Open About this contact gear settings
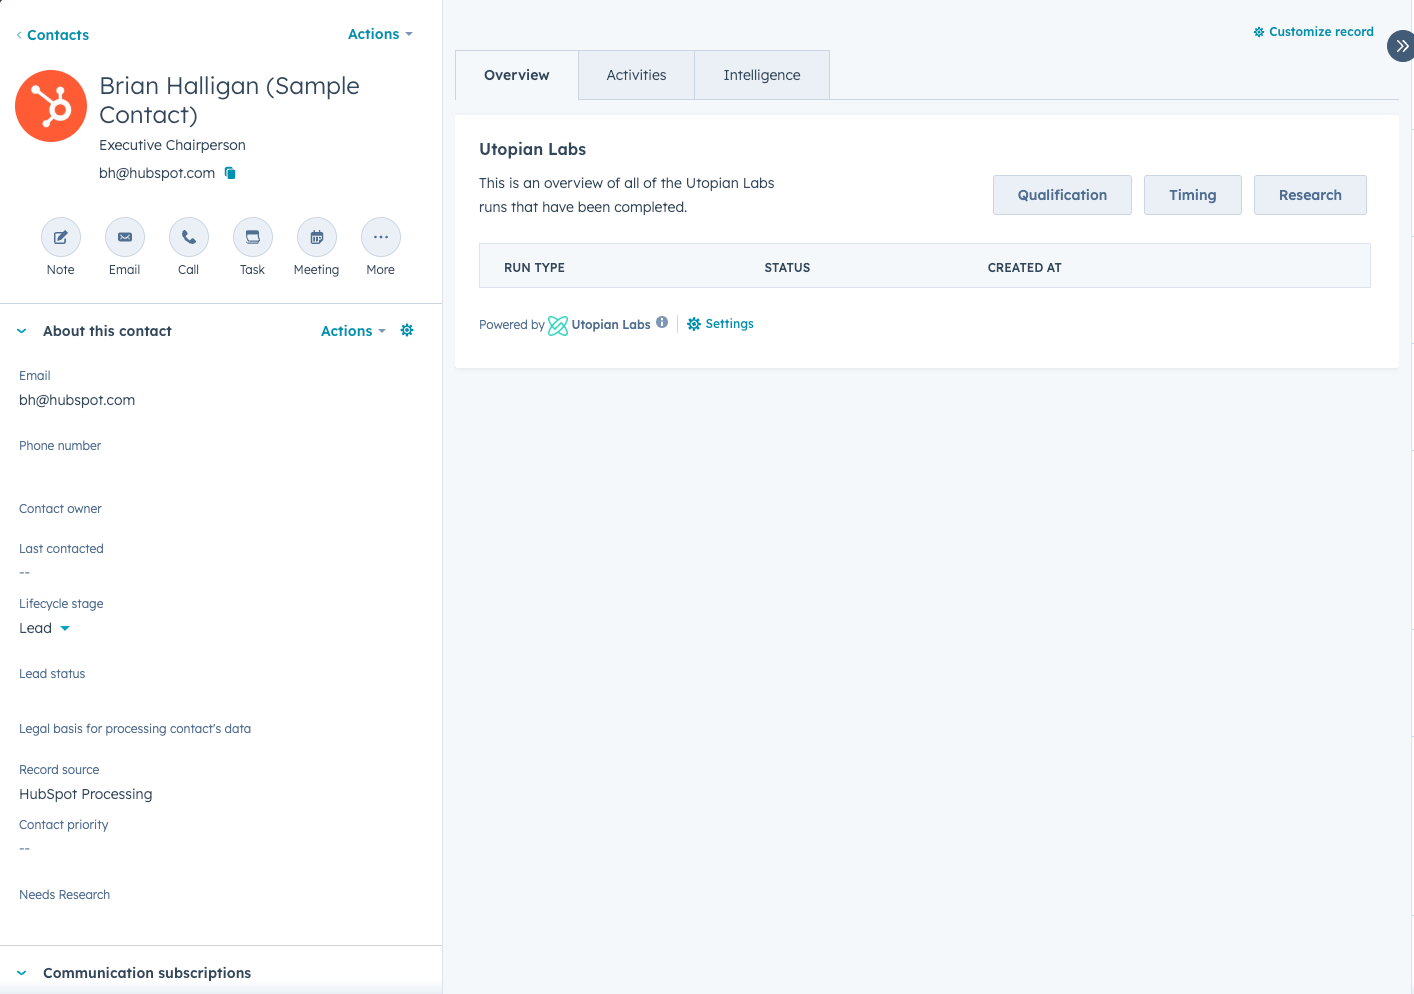1414x994 pixels. click(407, 330)
